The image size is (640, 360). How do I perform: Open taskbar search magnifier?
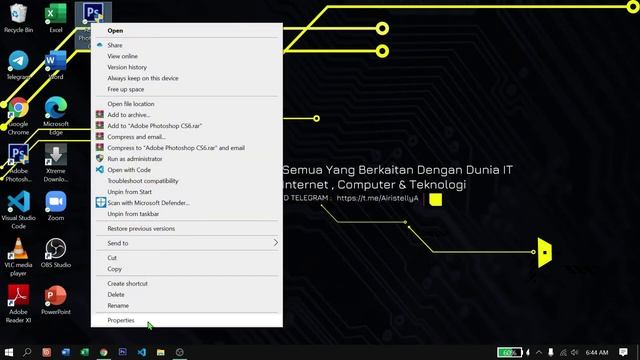click(27, 352)
